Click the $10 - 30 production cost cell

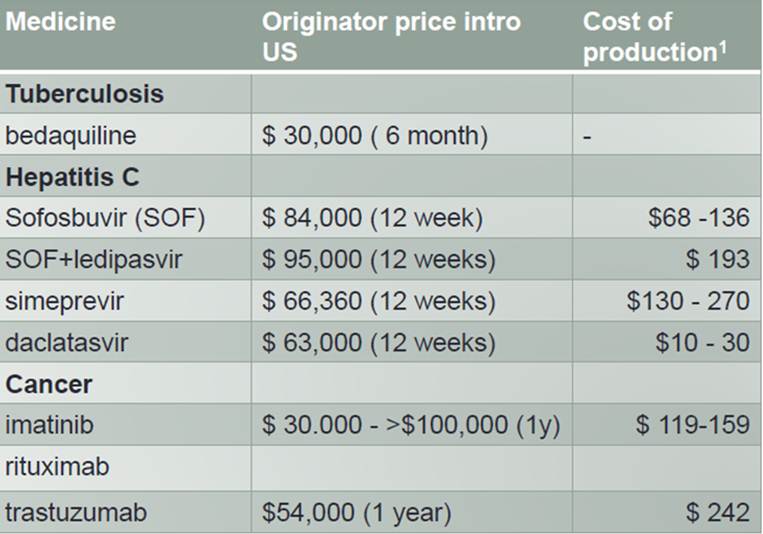(702, 343)
